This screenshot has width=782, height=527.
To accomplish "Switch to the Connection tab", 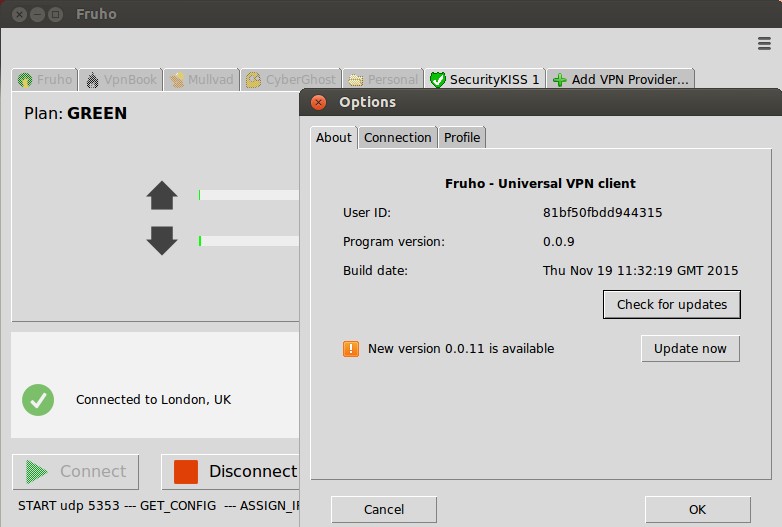I will (x=397, y=138).
